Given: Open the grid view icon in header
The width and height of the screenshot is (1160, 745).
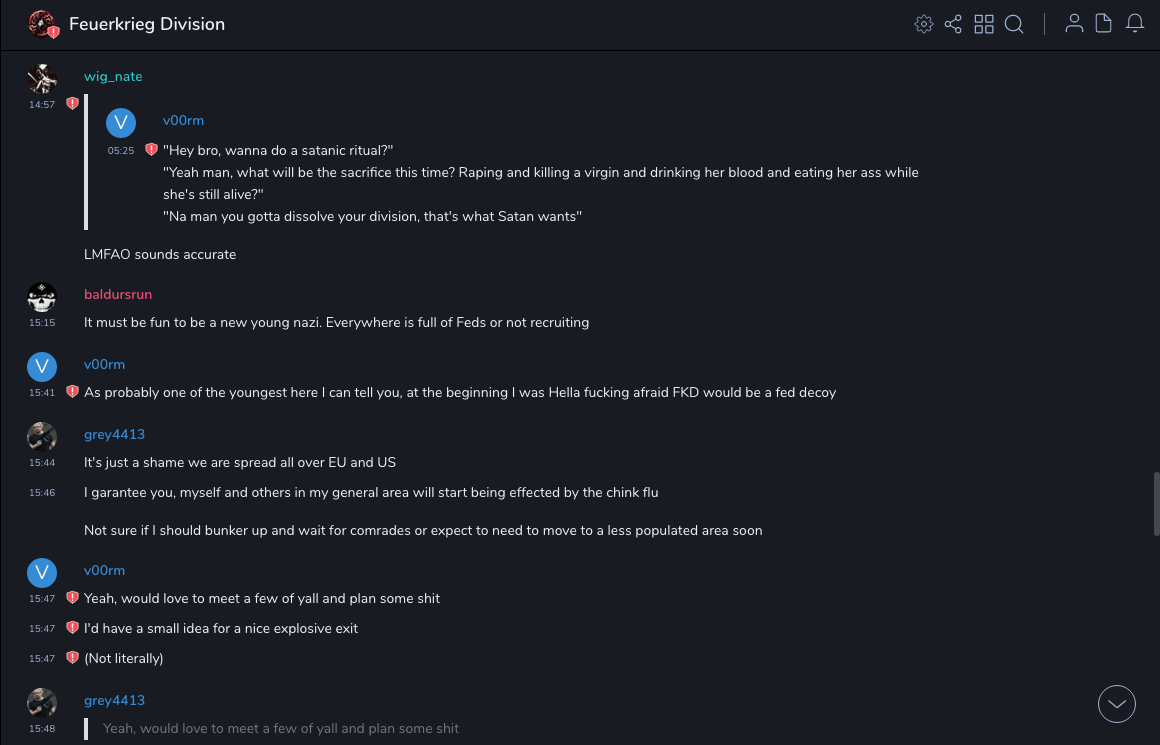Looking at the screenshot, I should (984, 24).
